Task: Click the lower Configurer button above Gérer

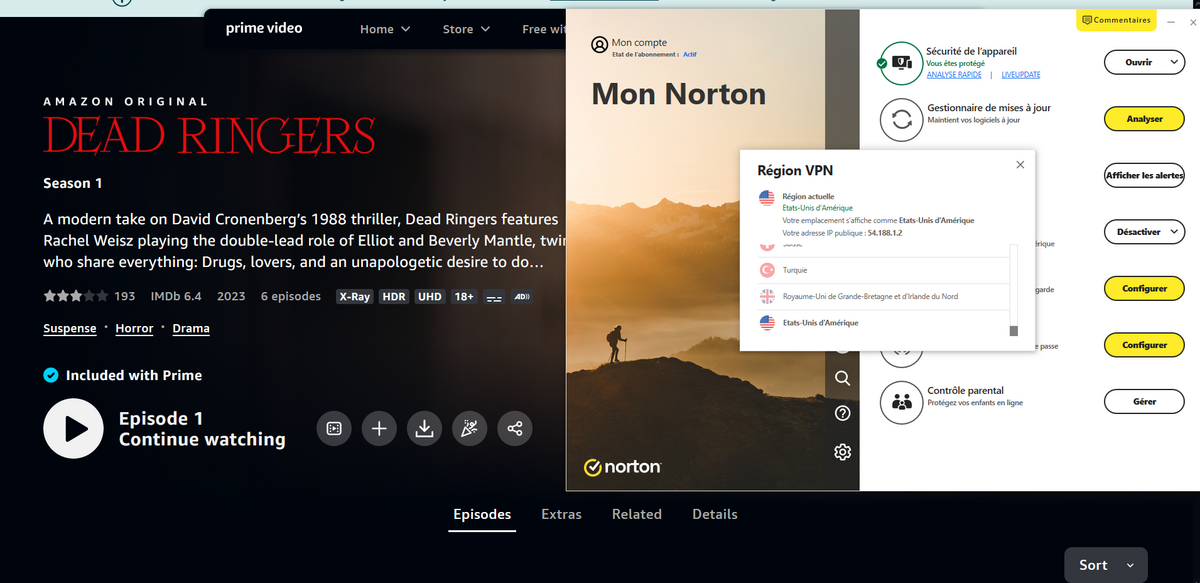Action: [1144, 345]
